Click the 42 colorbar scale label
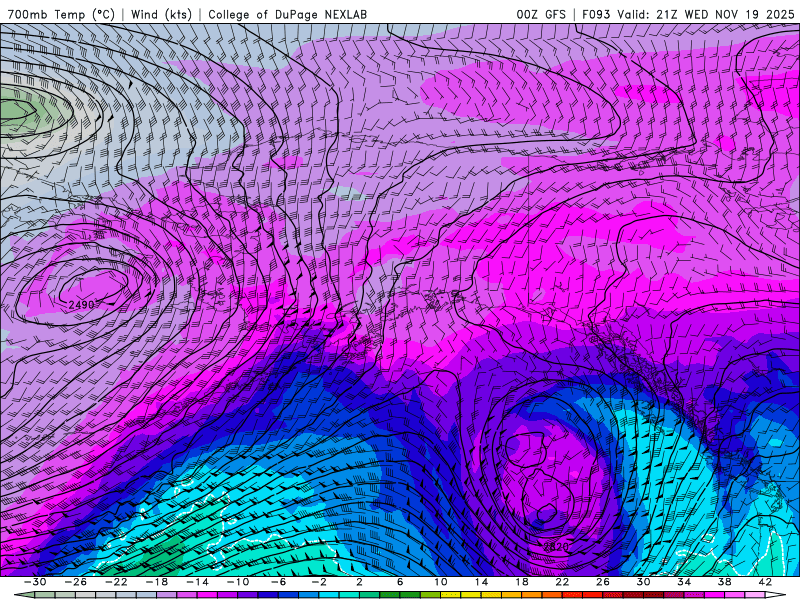 tap(765, 582)
